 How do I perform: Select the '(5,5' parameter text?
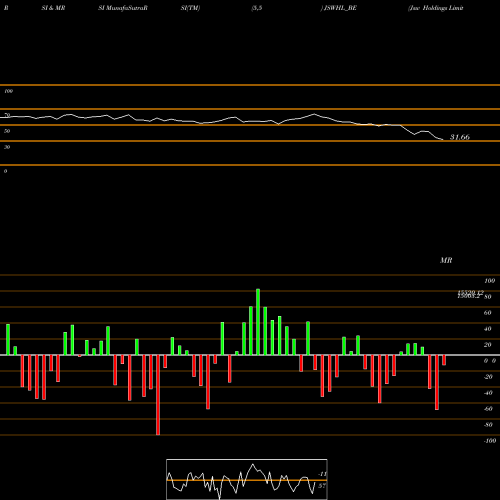[x=257, y=8]
